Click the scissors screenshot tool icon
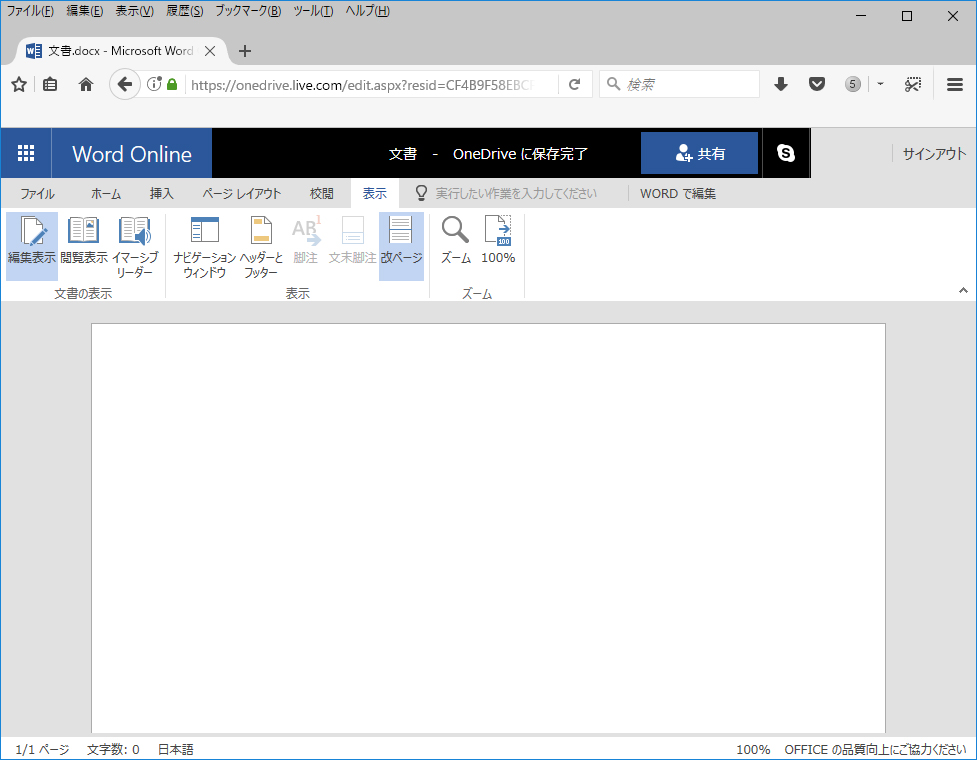The height and width of the screenshot is (760, 977). [x=913, y=84]
